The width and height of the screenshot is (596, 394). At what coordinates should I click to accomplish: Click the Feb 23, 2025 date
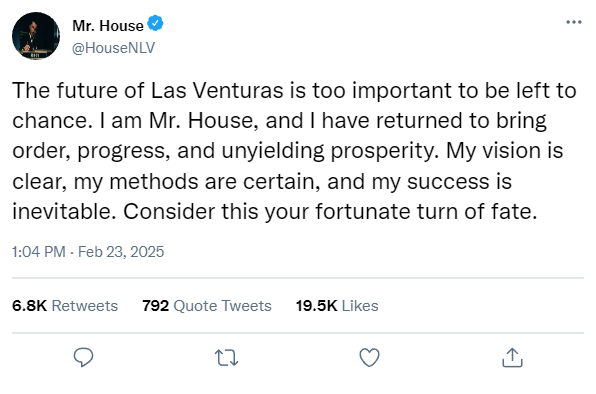click(x=121, y=252)
